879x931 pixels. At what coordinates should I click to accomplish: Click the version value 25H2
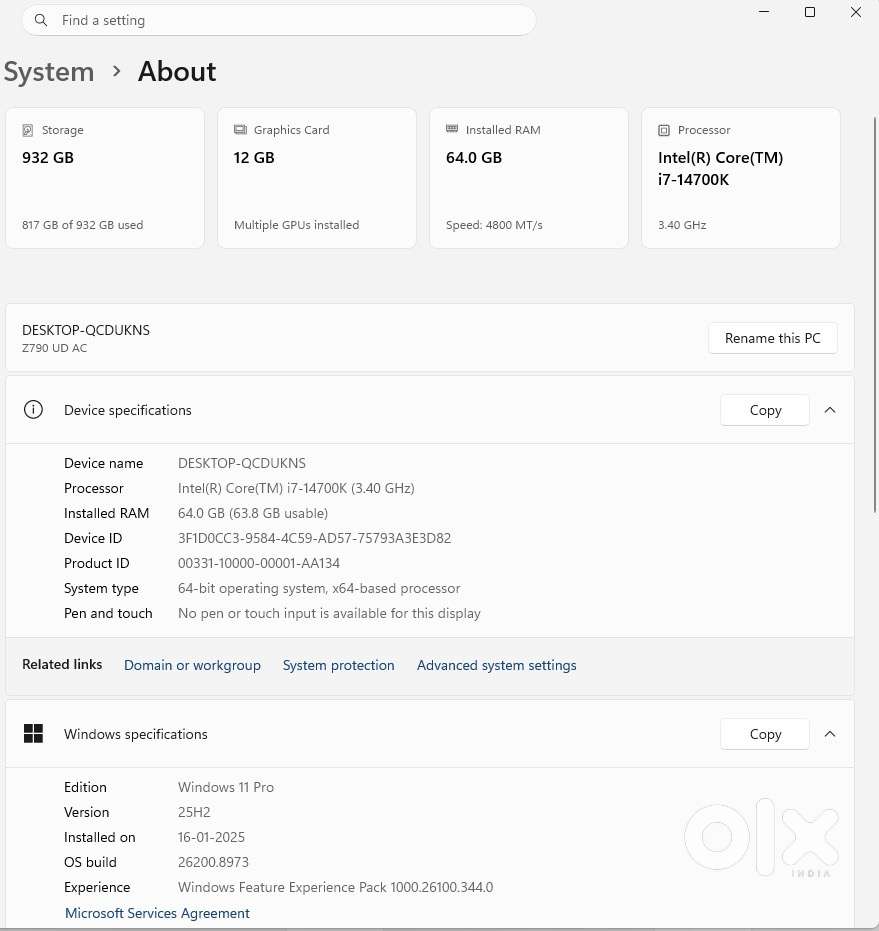pos(194,812)
